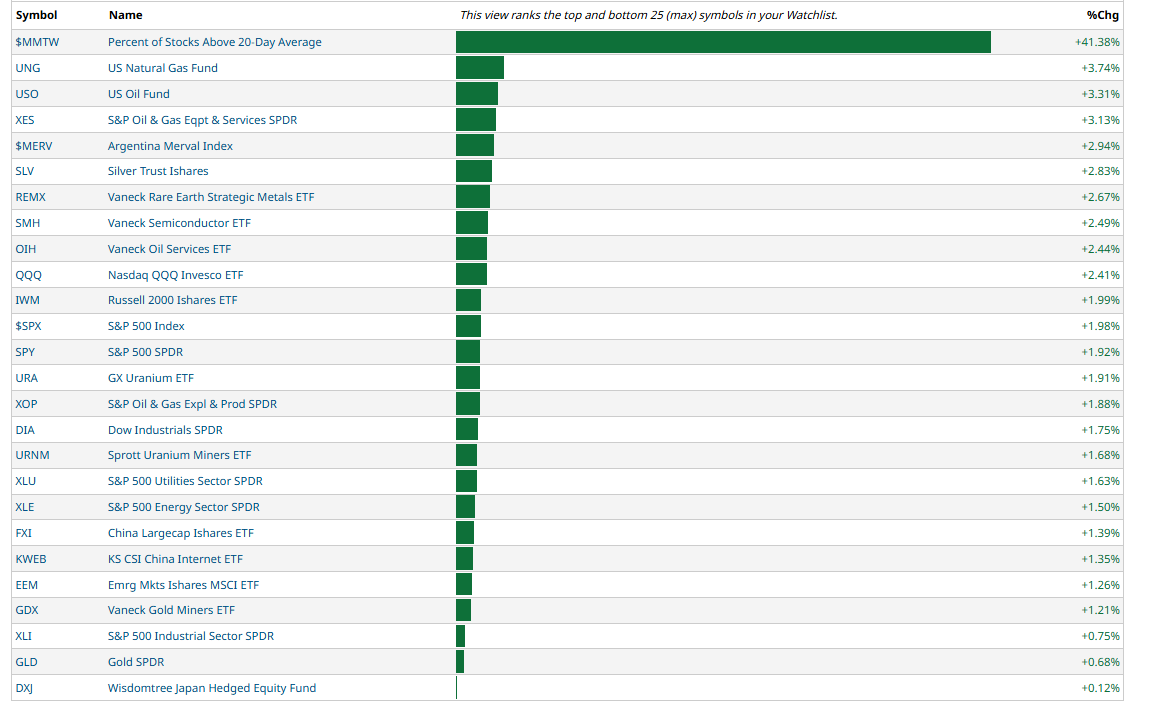Click the Russell 2000 Ishares ETF link
The image size is (1155, 723).
click(x=172, y=300)
